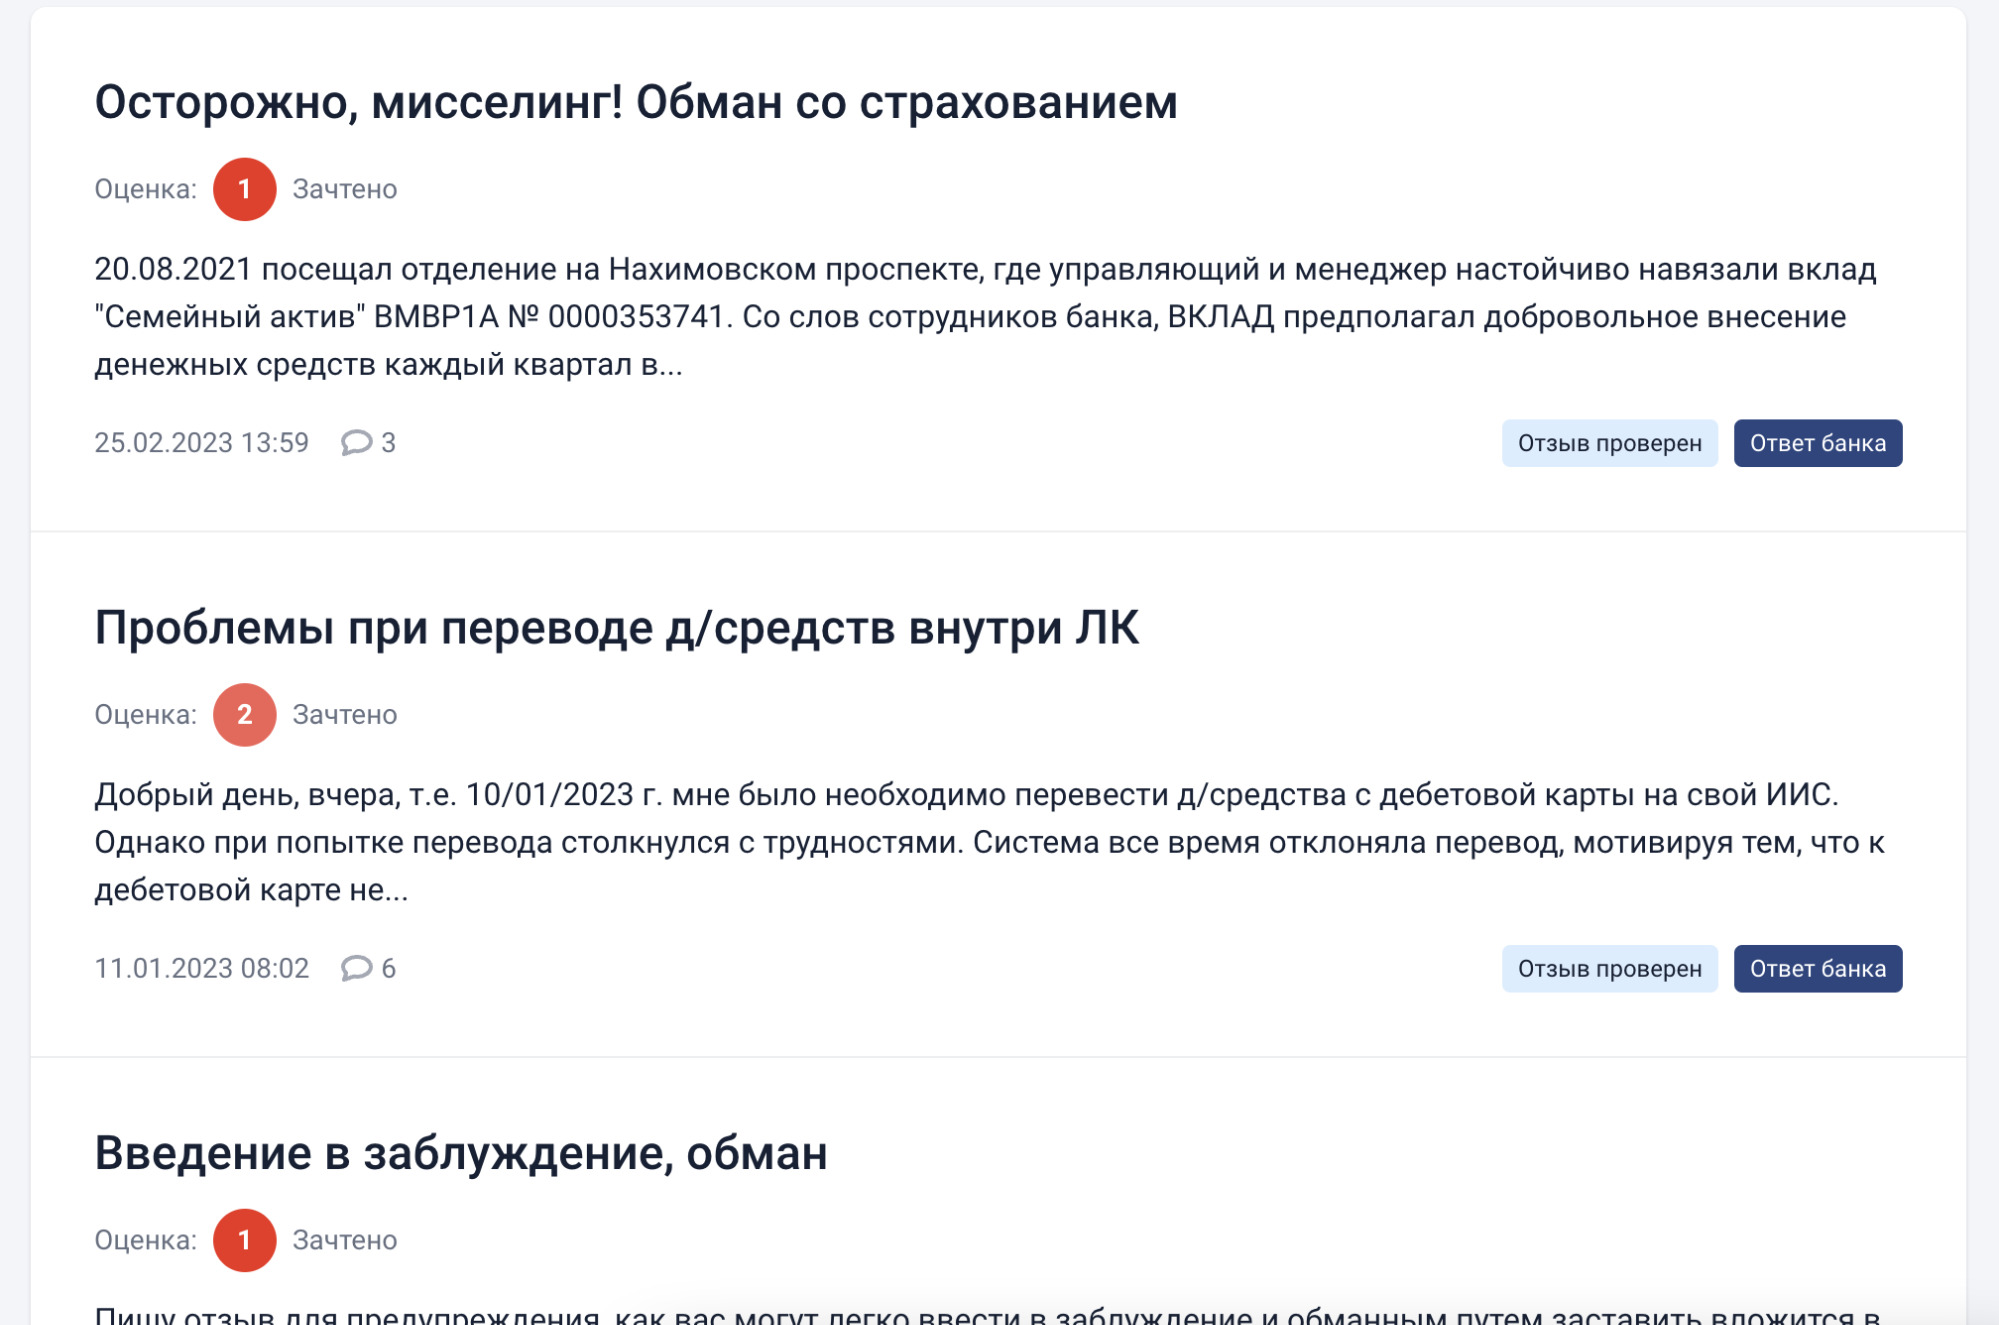The width and height of the screenshot is (1999, 1325).
Task: Click rating badge 2 on перевод review
Action: 244,714
